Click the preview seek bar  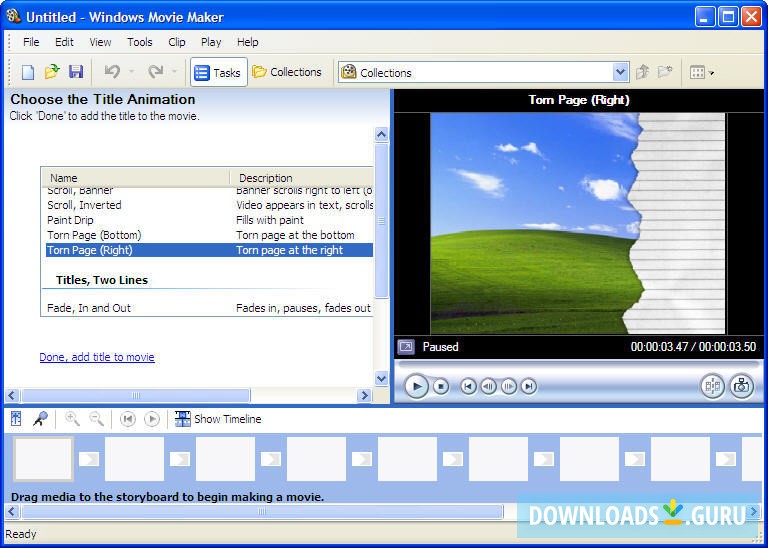pos(574,366)
